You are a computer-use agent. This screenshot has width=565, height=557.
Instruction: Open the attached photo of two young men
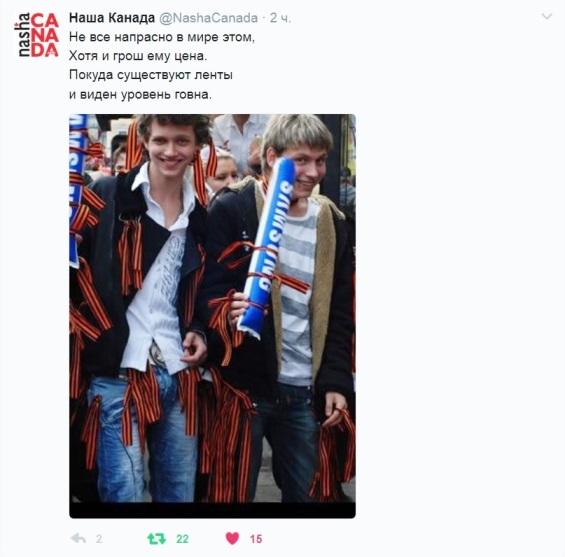click(x=212, y=316)
